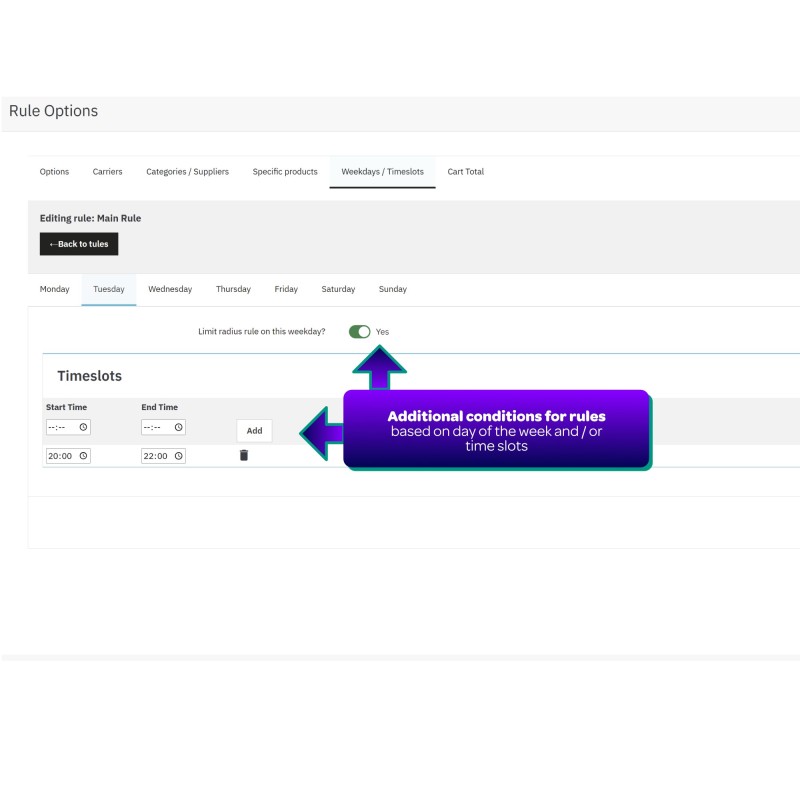Screen dimensions: 800x800
Task: Edit the 20:00 start time field
Action: click(68, 456)
